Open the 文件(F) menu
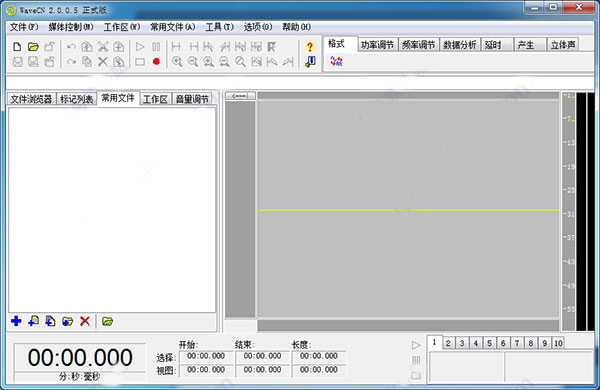The height and width of the screenshot is (390, 600). point(24,27)
